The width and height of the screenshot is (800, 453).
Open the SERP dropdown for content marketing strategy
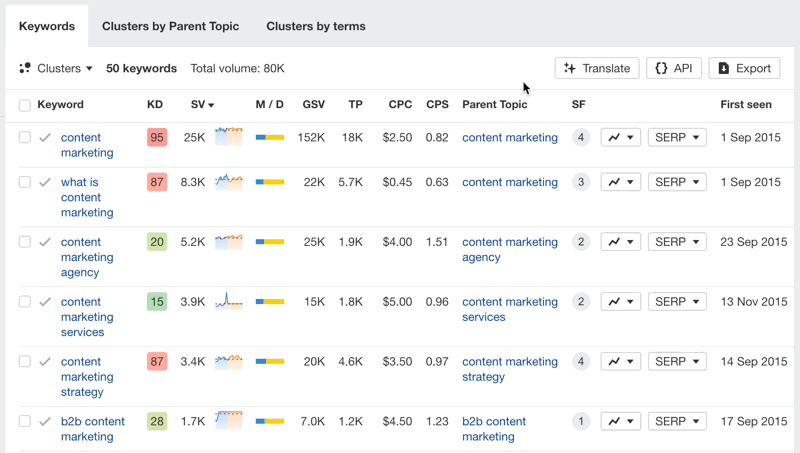click(677, 362)
